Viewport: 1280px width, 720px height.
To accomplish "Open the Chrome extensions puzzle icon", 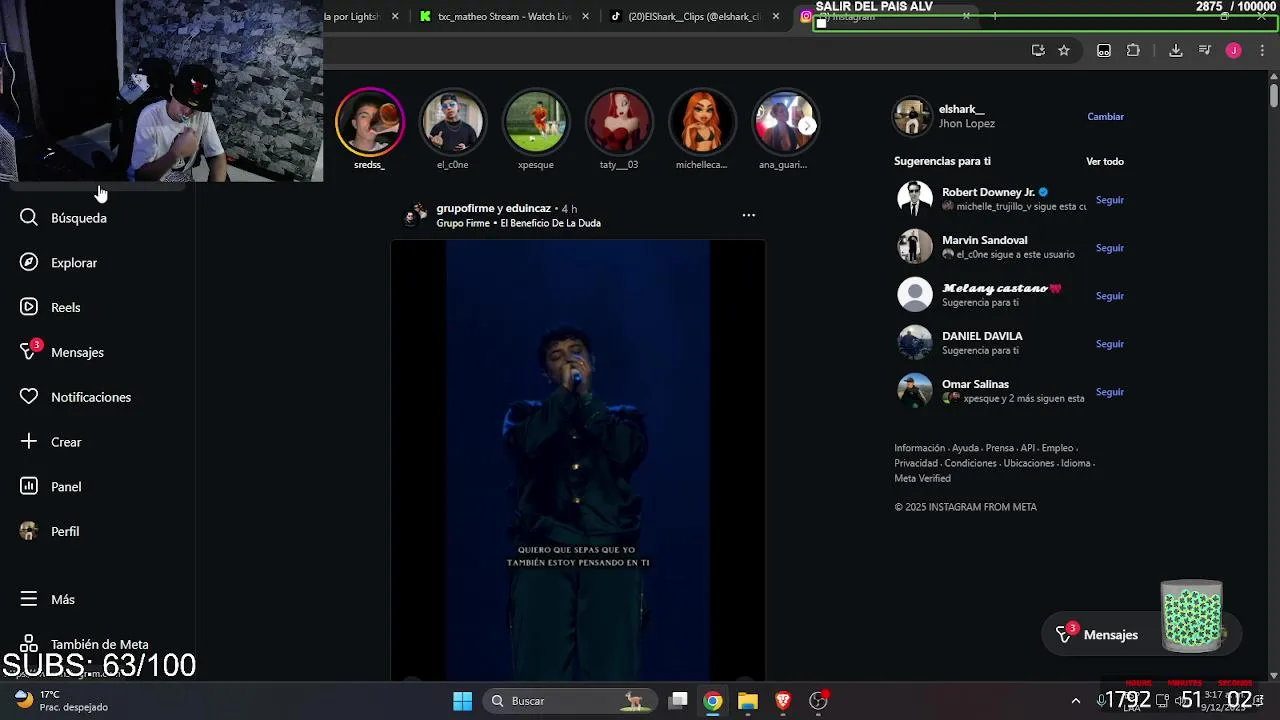I will pyautogui.click(x=1133, y=50).
